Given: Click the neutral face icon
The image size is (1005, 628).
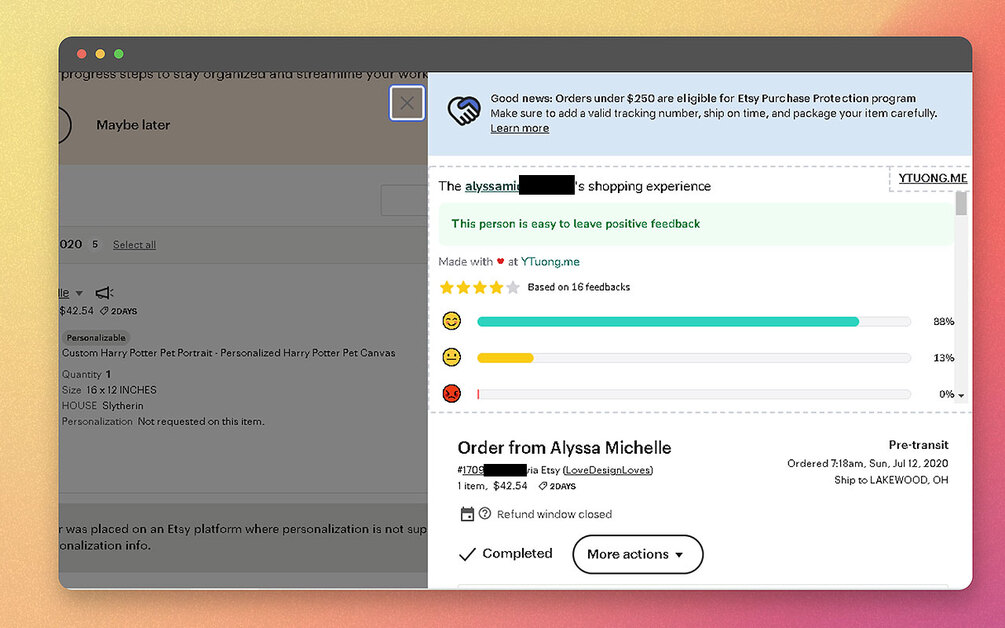Looking at the screenshot, I should click(452, 357).
